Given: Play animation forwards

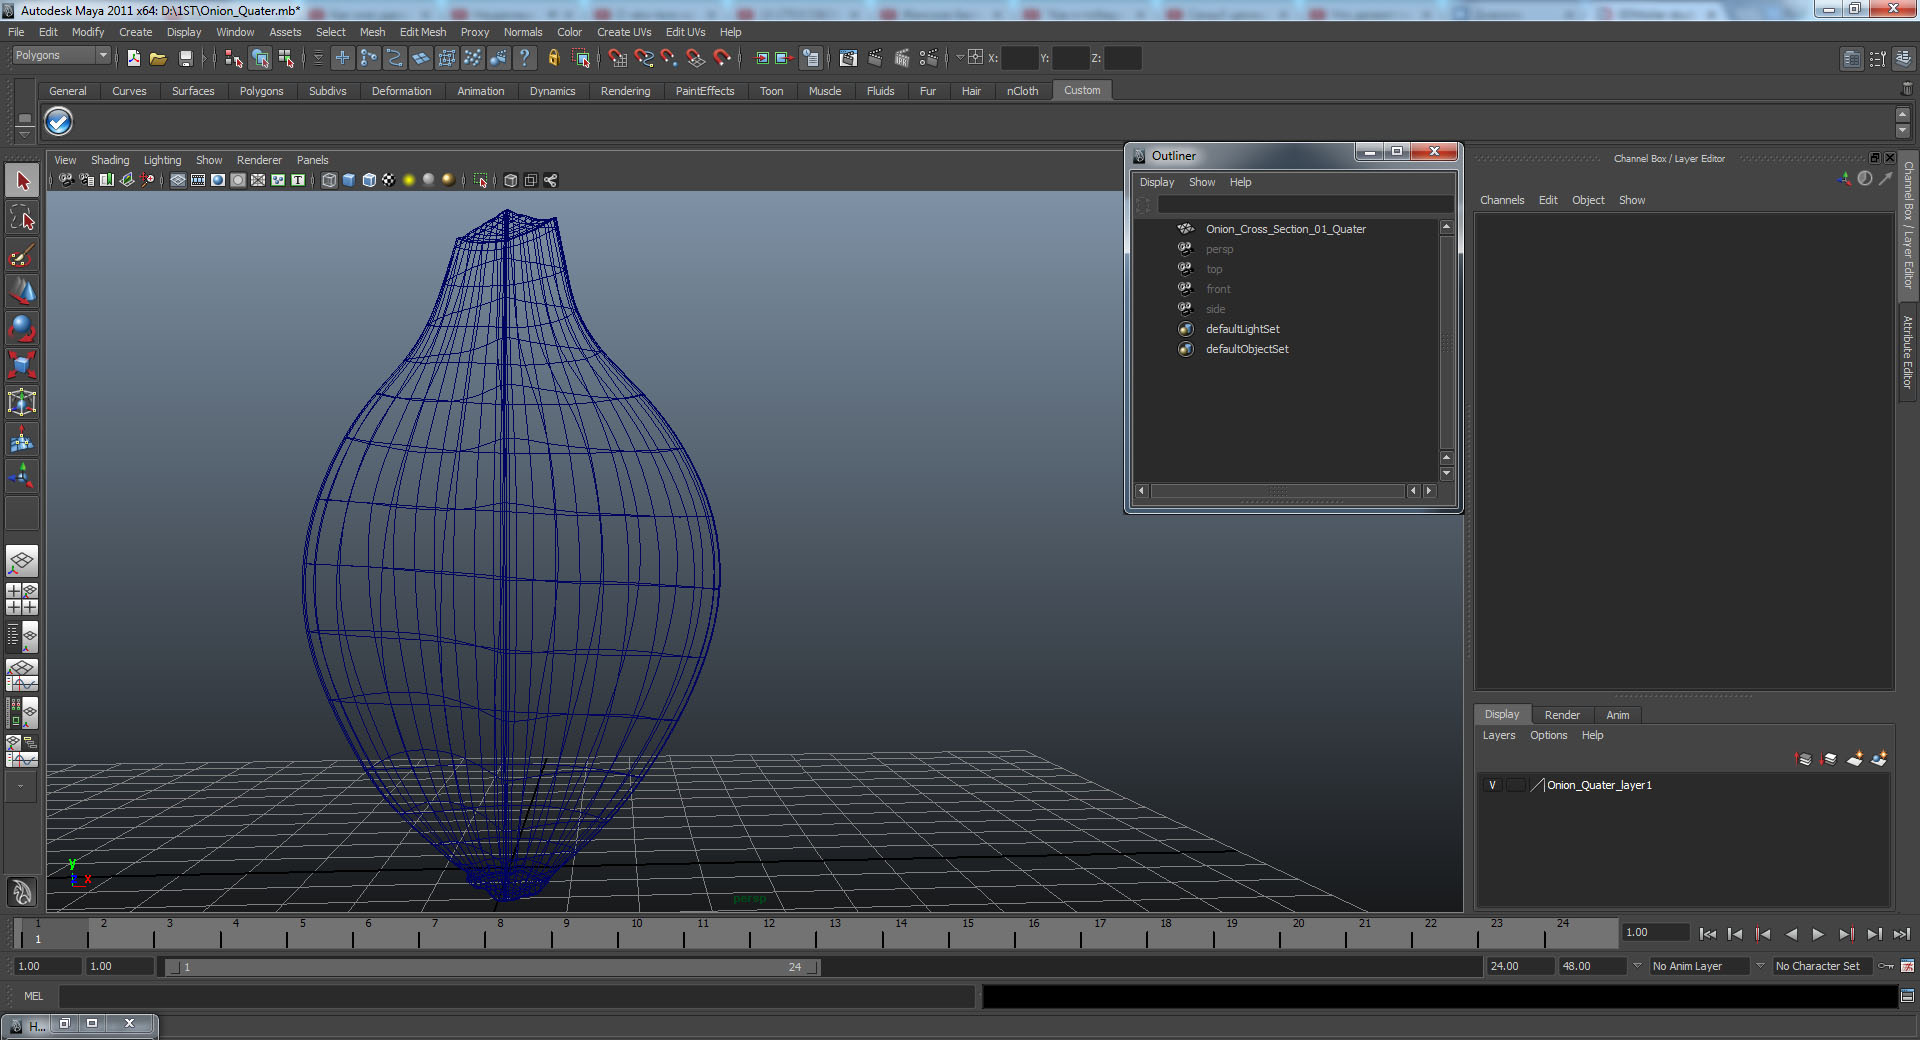Looking at the screenshot, I should coord(1818,934).
